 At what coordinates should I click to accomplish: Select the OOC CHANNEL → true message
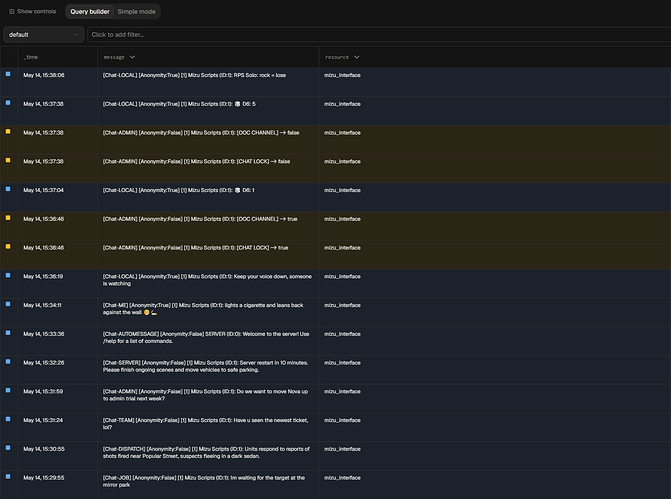pyautogui.click(x=200, y=219)
